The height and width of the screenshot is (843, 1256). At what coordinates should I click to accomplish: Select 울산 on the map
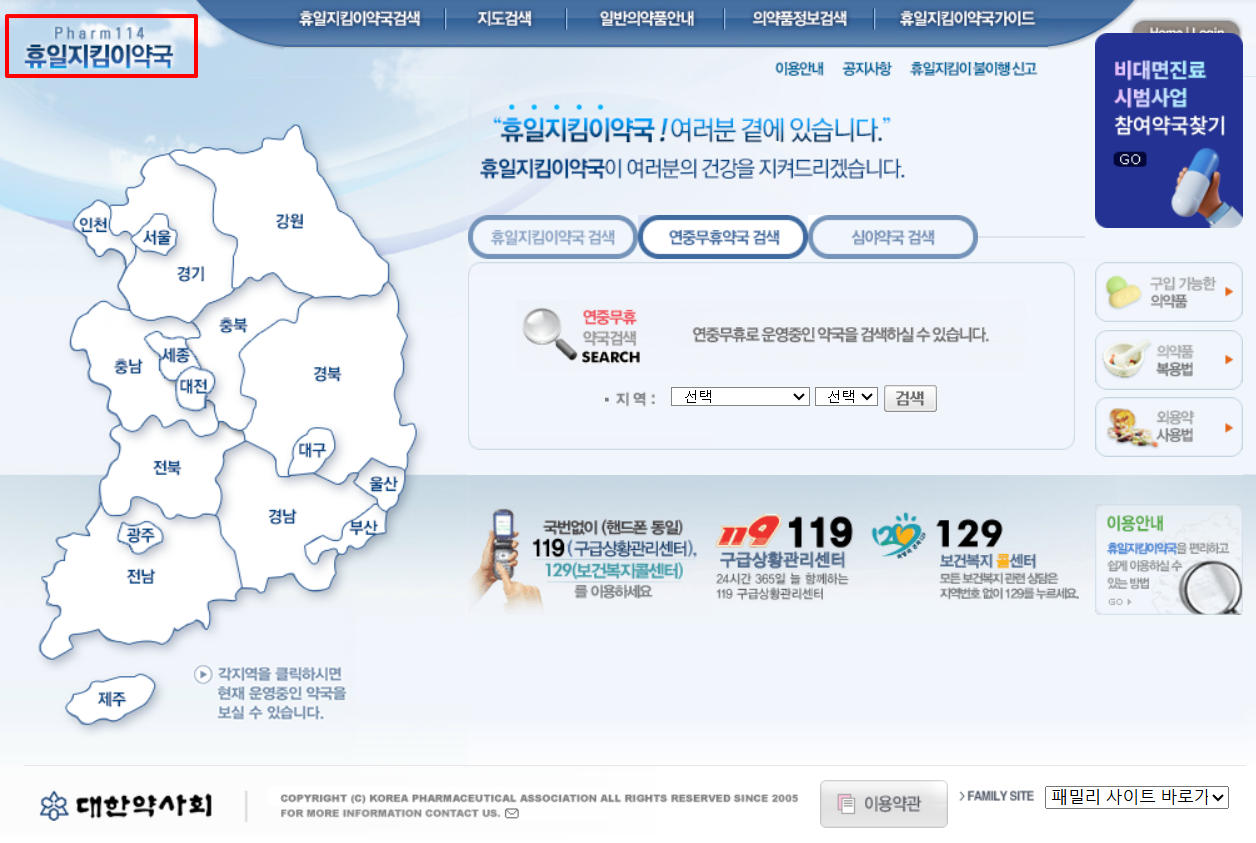click(384, 484)
